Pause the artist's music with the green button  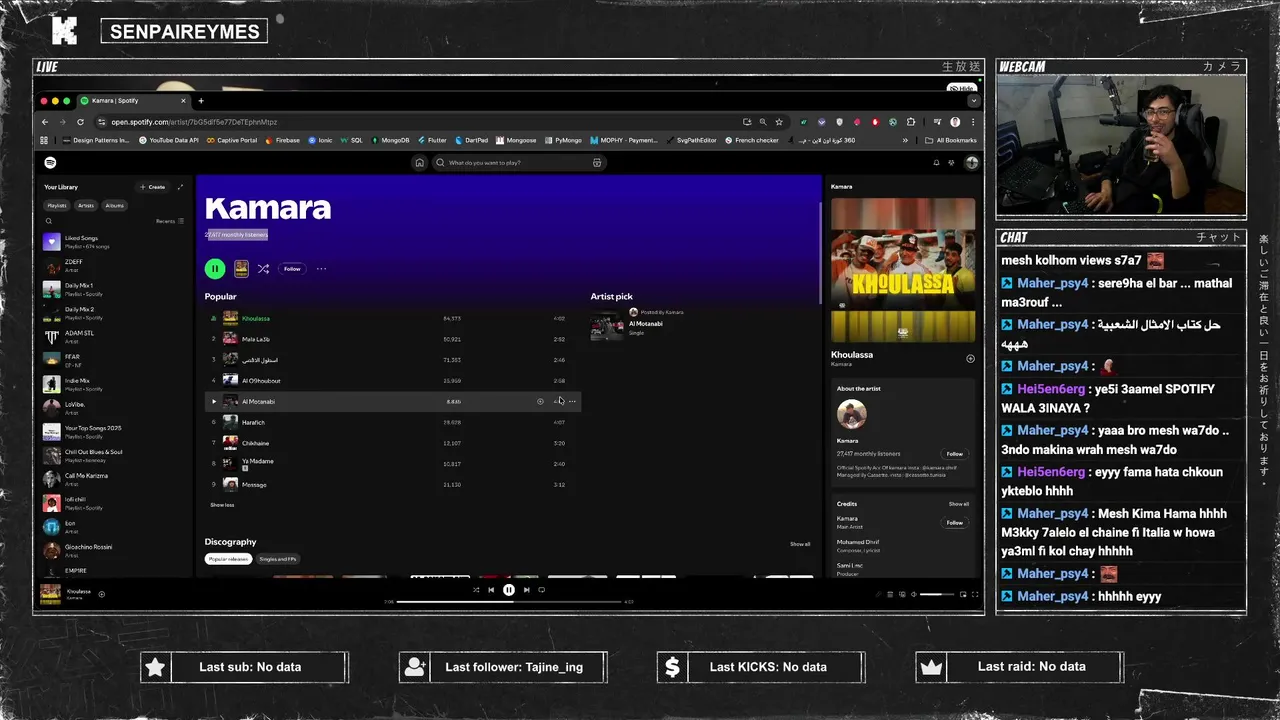215,268
